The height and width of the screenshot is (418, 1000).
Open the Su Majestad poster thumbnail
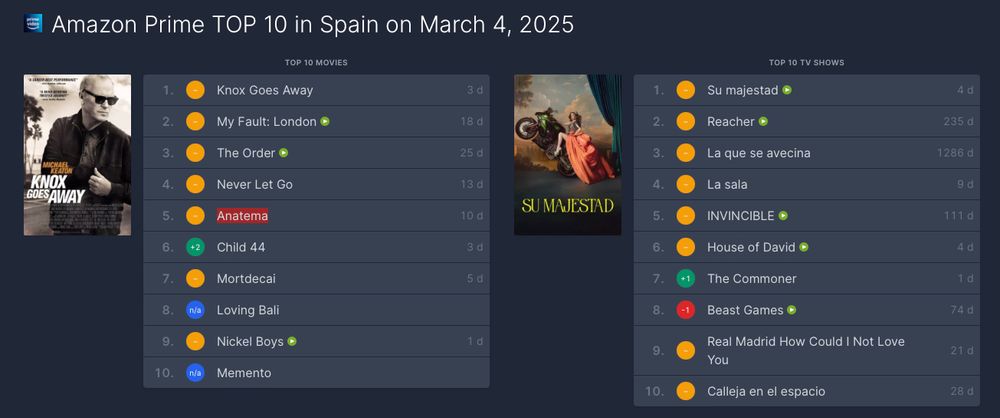pos(568,155)
